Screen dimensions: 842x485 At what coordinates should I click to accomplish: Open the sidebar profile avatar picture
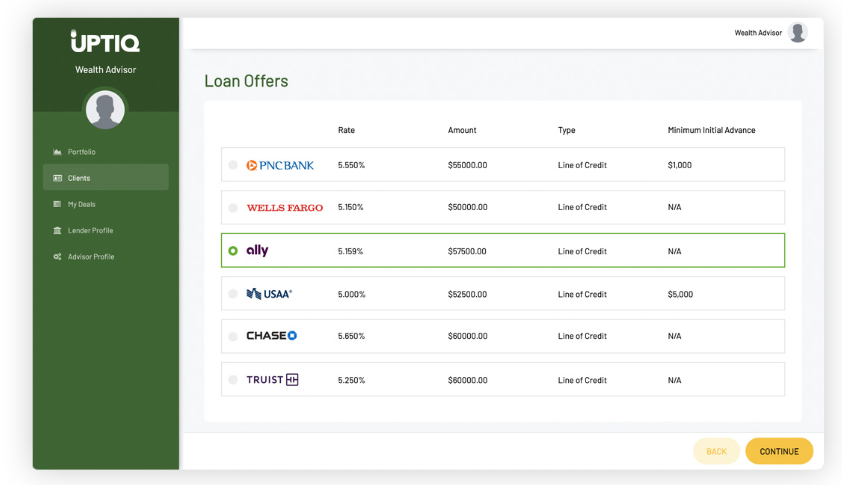(x=105, y=110)
